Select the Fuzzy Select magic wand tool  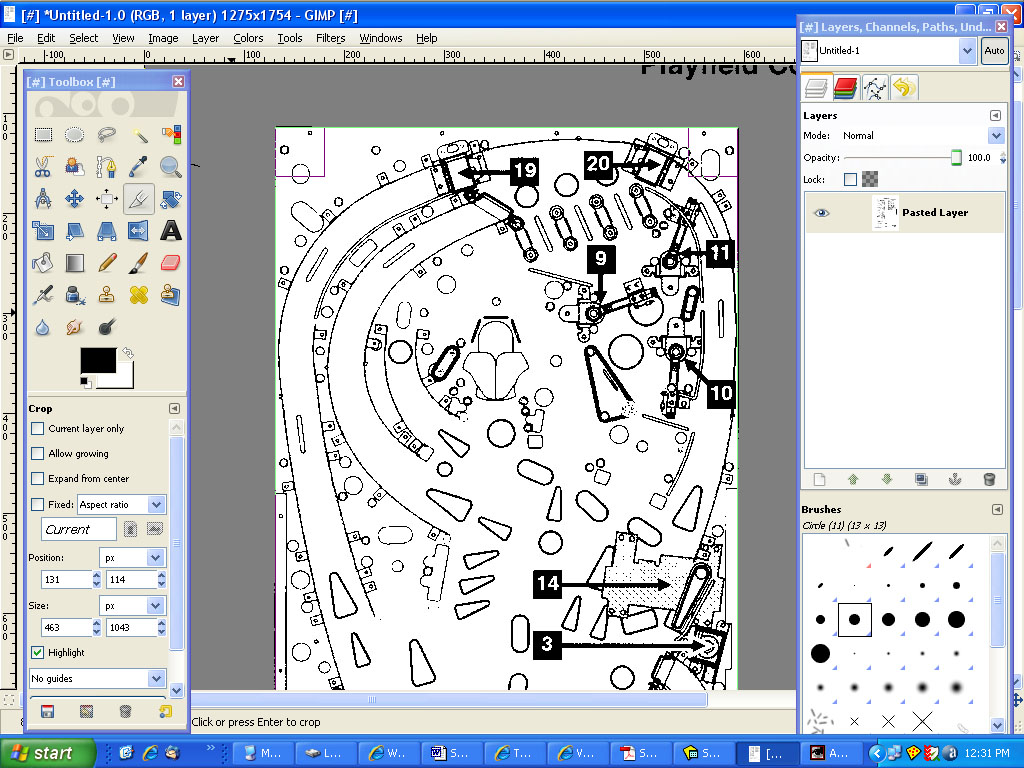pyautogui.click(x=139, y=135)
